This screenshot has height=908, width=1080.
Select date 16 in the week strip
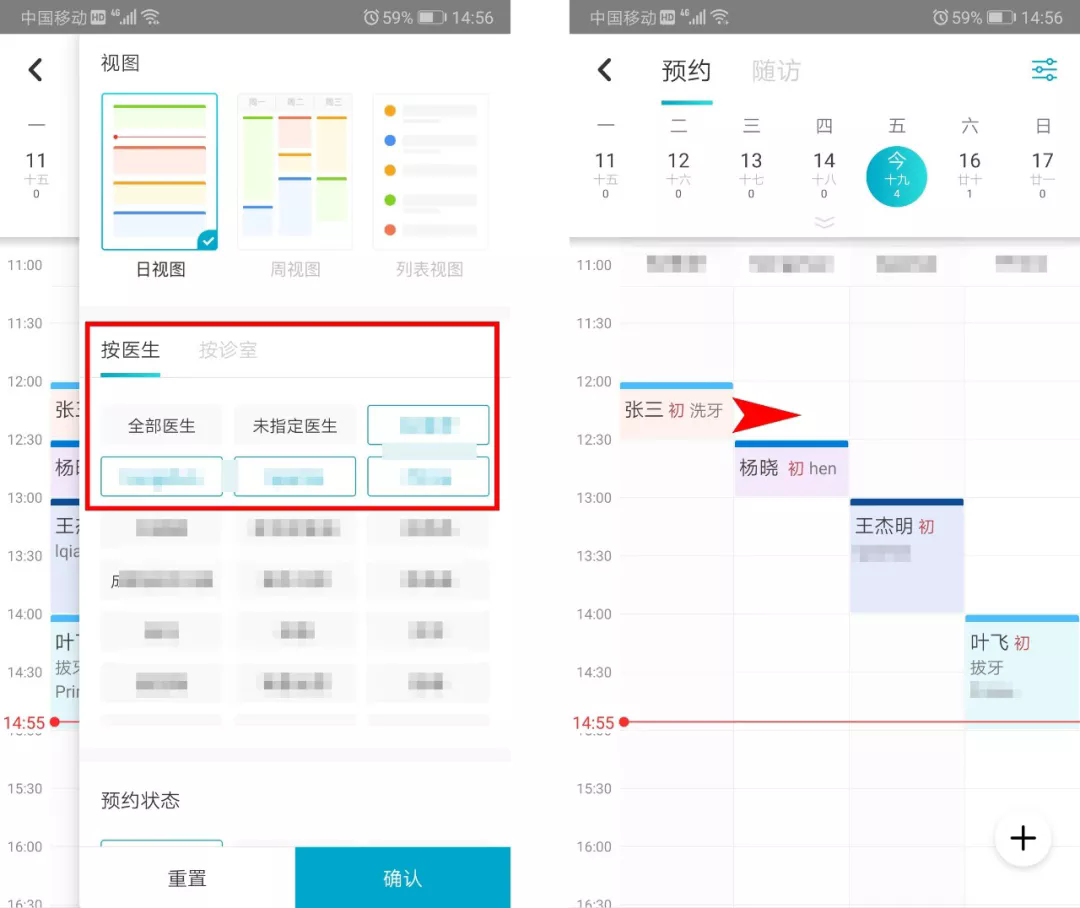pyautogui.click(x=969, y=174)
